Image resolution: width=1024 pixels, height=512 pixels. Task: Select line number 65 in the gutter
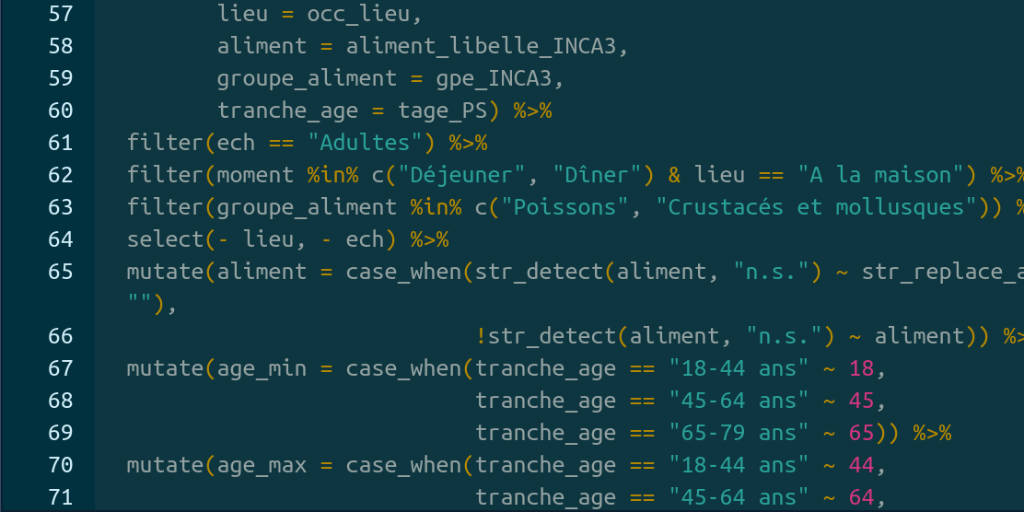click(61, 272)
